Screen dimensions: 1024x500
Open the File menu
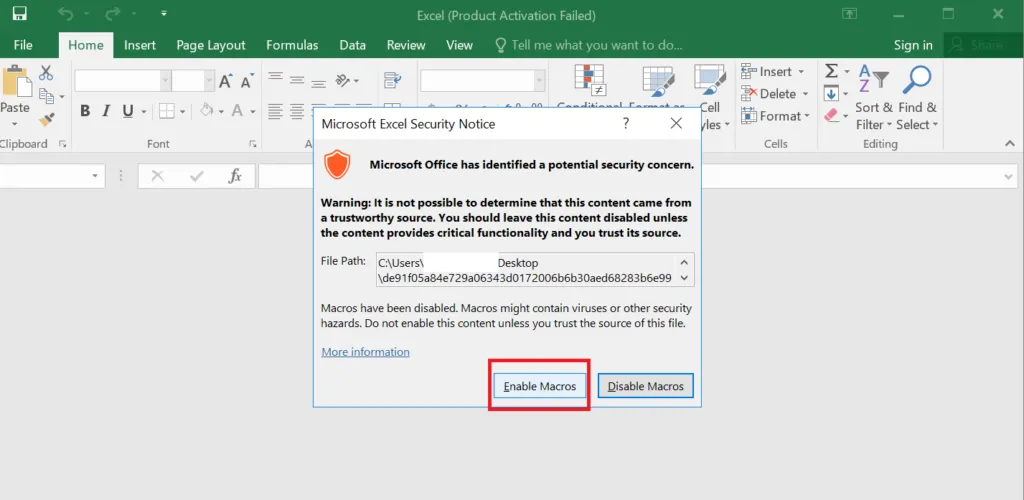click(x=23, y=45)
